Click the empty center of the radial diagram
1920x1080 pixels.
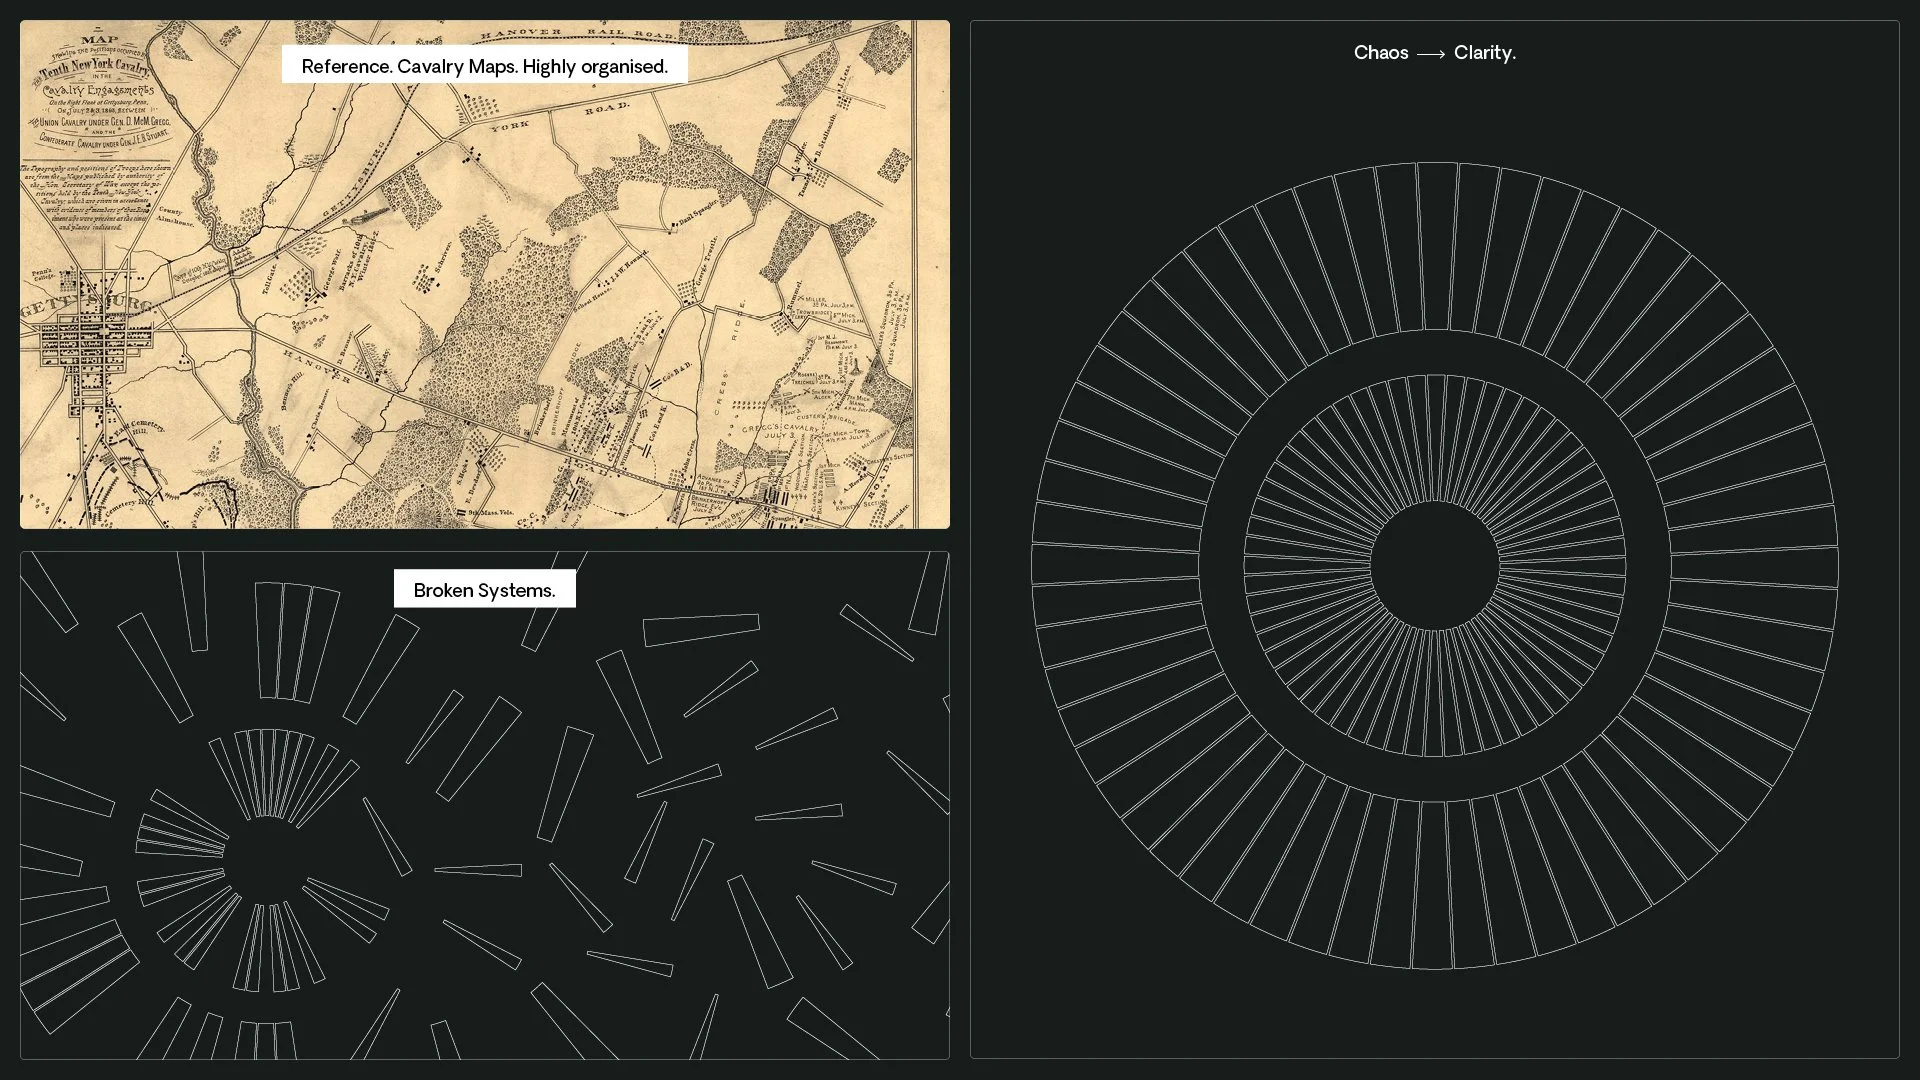point(1434,566)
